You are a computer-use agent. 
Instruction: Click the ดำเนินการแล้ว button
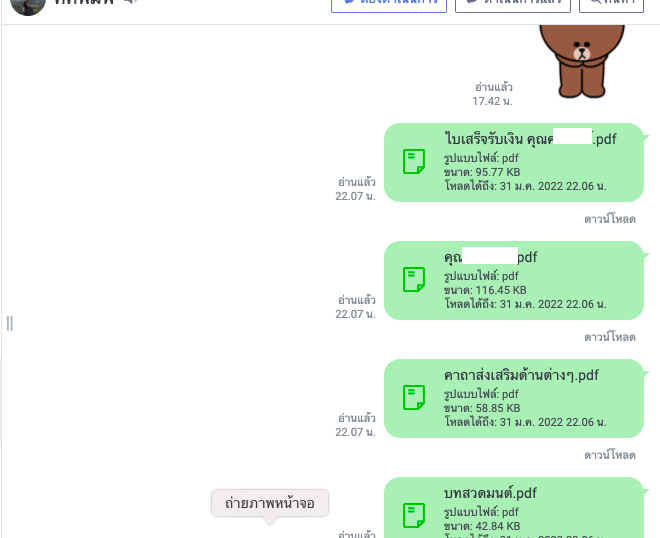click(513, 4)
